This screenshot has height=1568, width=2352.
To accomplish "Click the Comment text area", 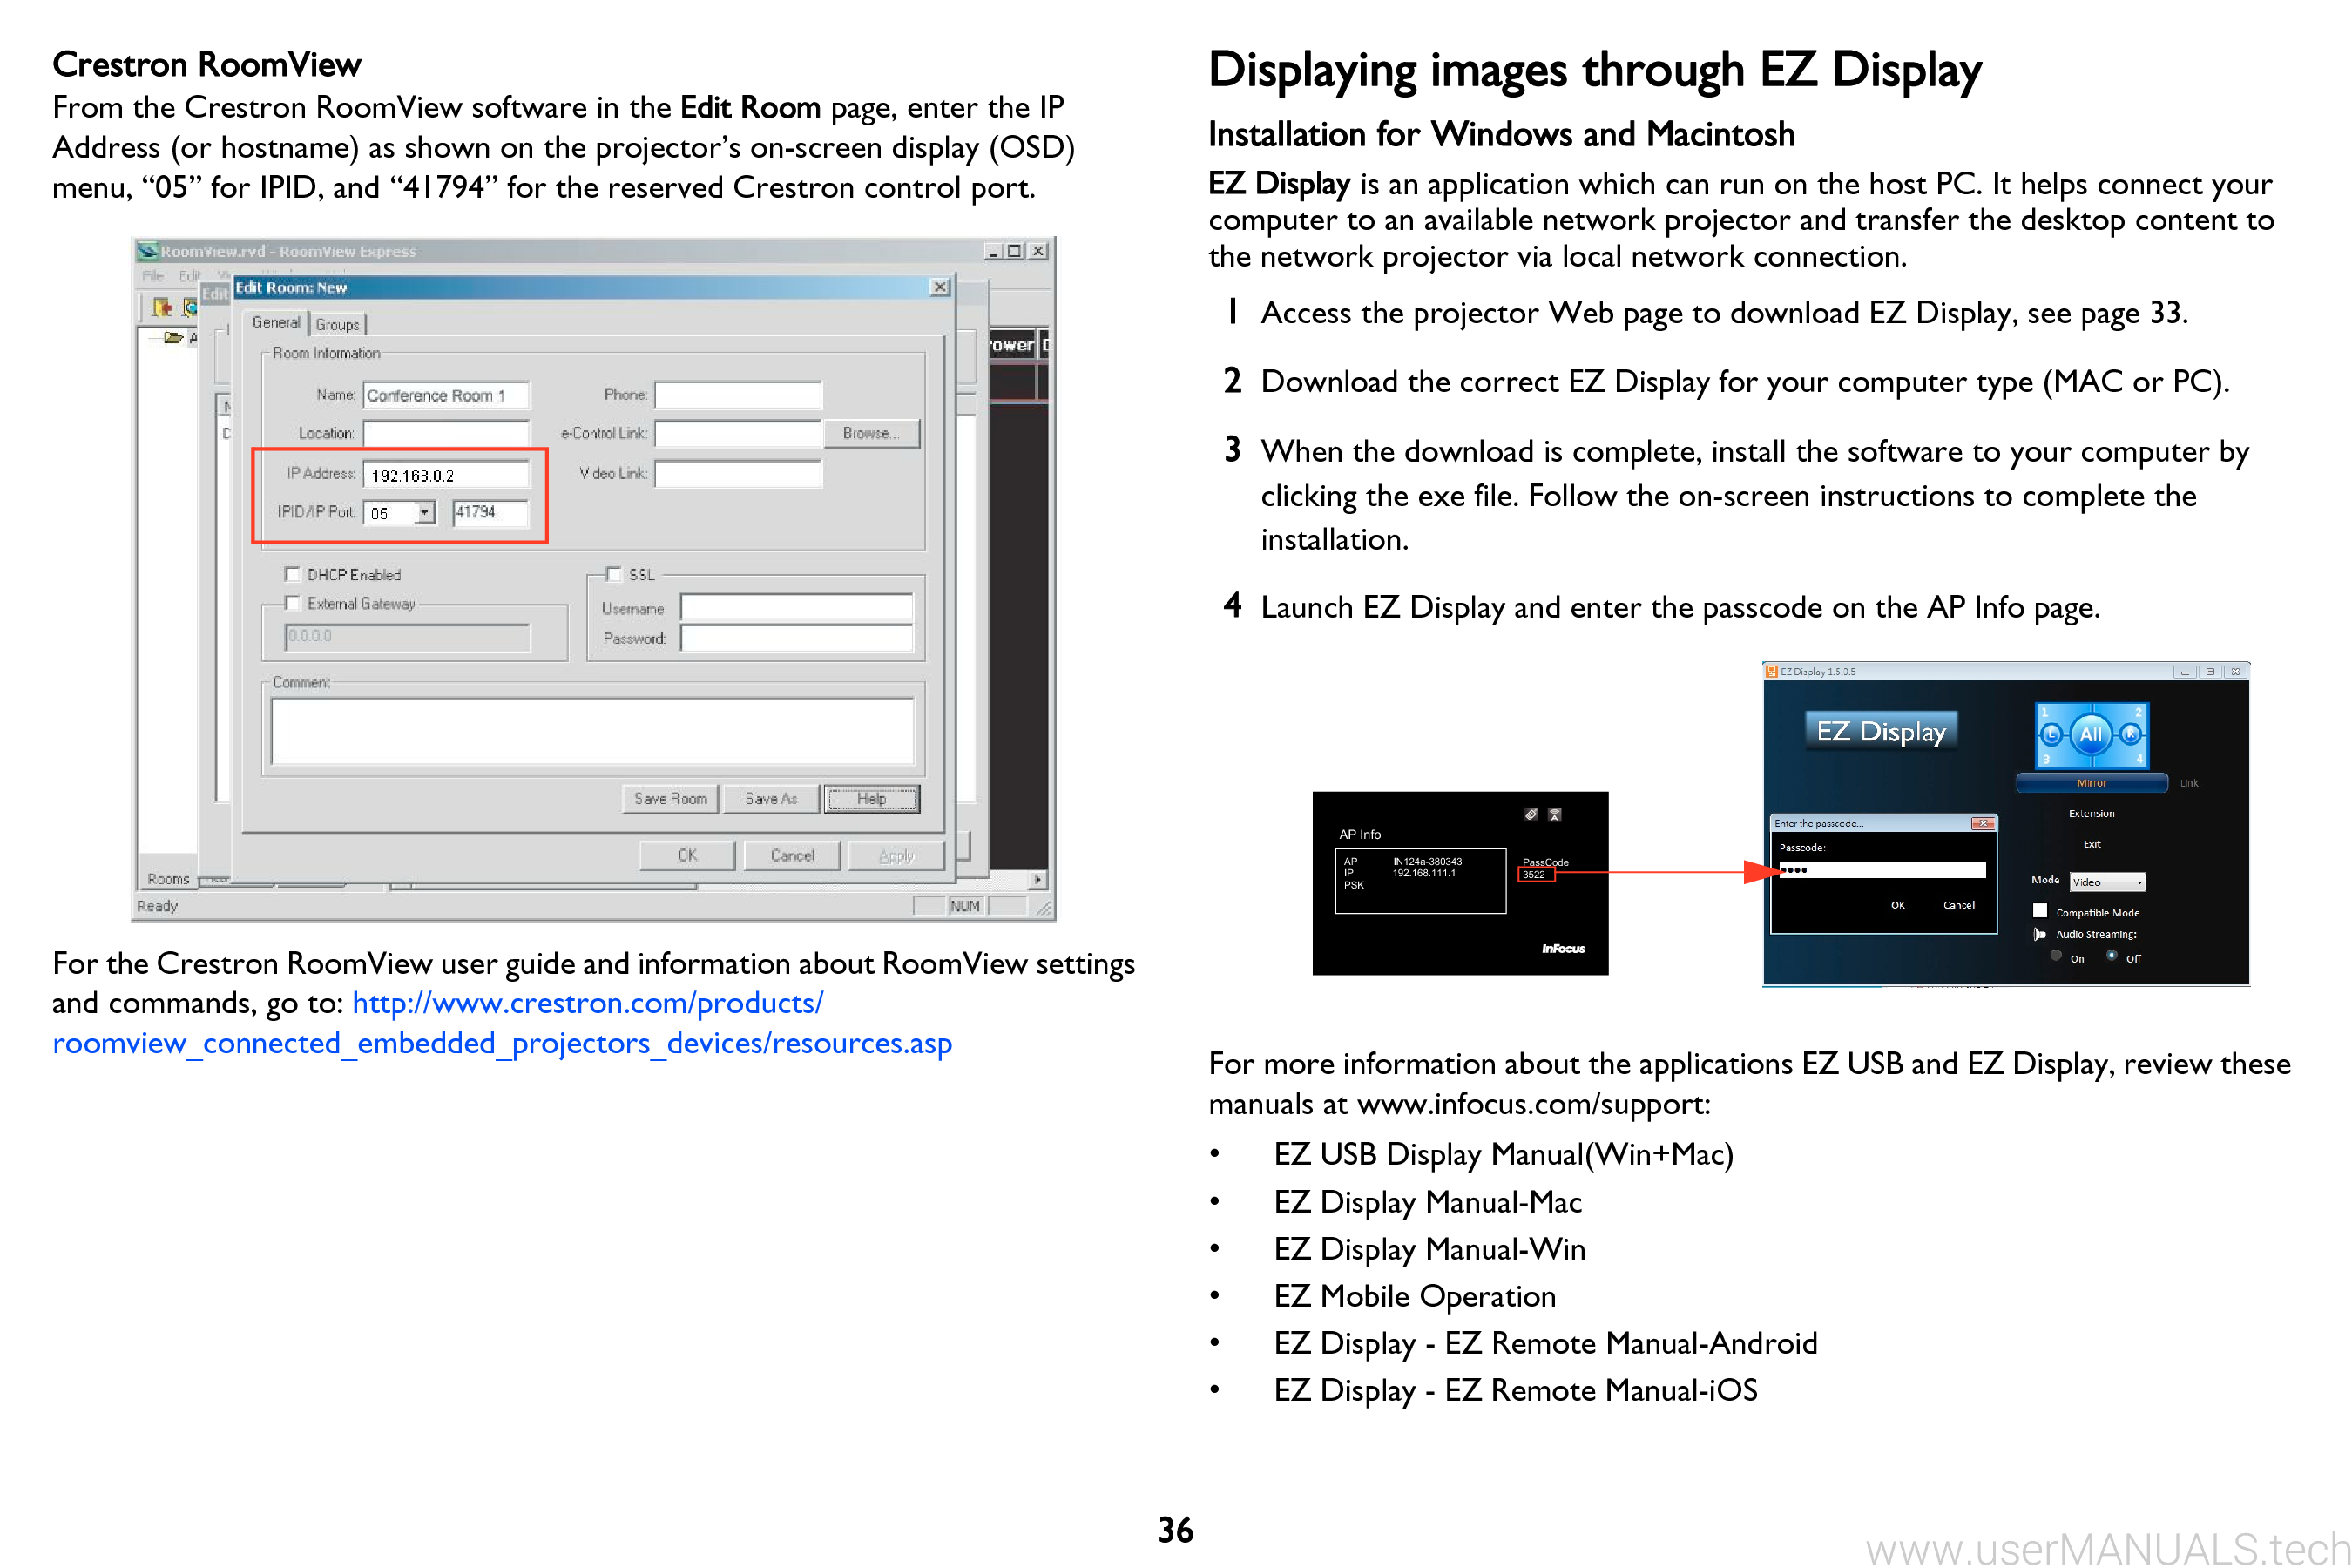I will [592, 732].
